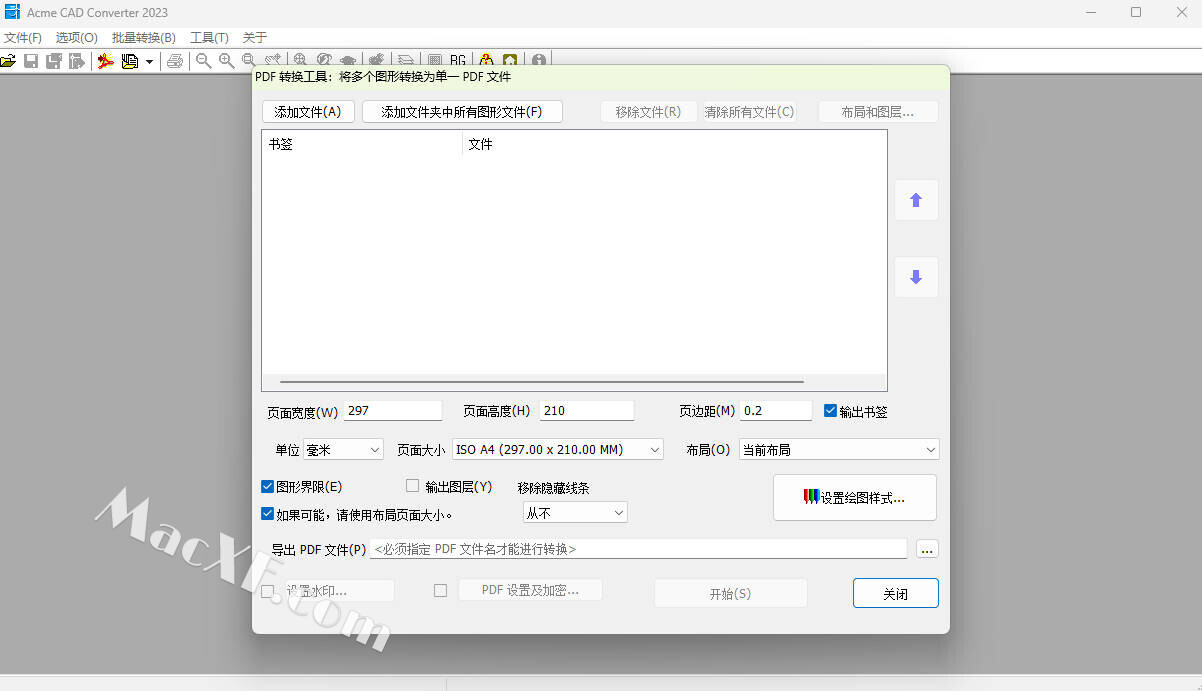Move file down with blue down arrow

click(x=915, y=277)
